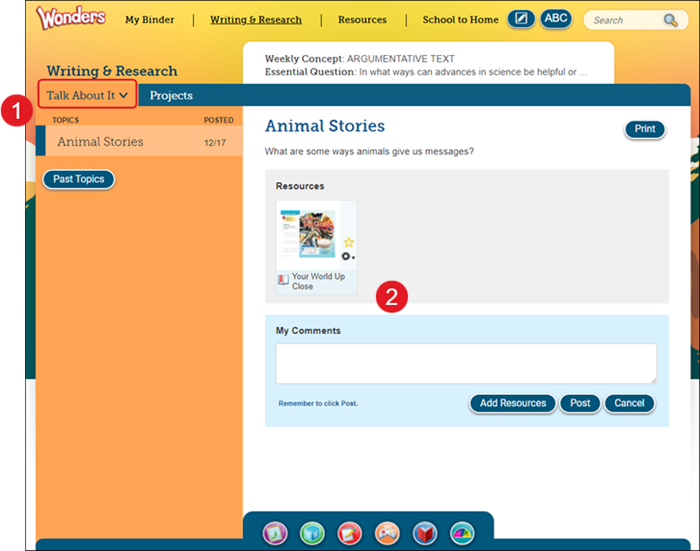Viewport: 700px width, 551px height.
Task: Open the green cube icon
Action: [x=311, y=533]
